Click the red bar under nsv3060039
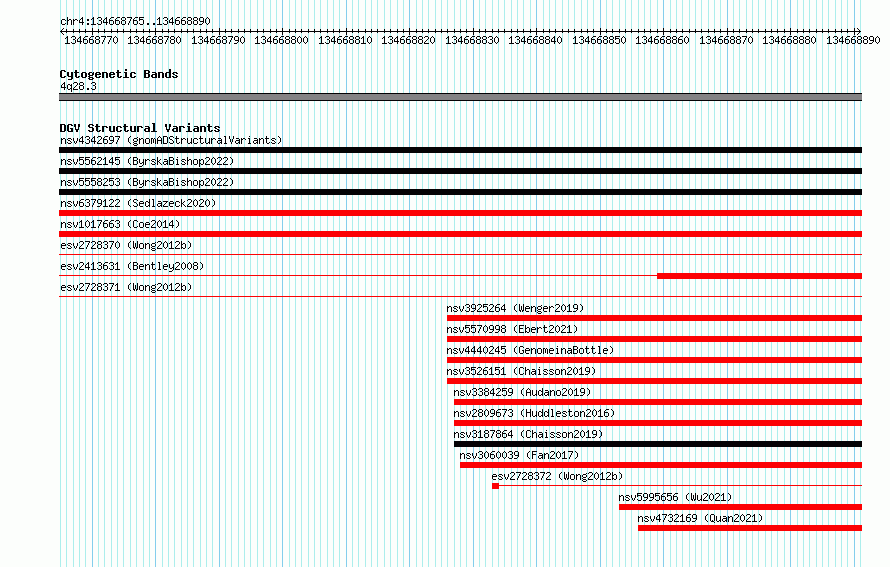Screen dimensions: 890x567 point(661,465)
